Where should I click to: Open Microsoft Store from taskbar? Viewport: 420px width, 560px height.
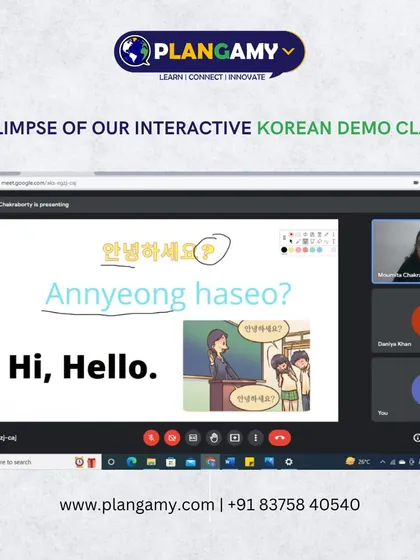click(x=171, y=462)
